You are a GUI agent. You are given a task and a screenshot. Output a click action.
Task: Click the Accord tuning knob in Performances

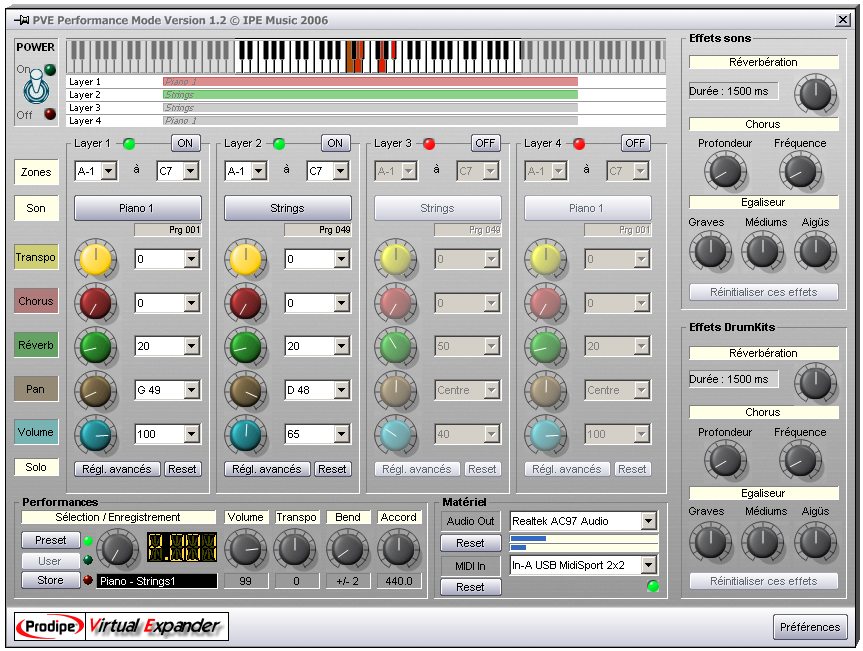398,549
